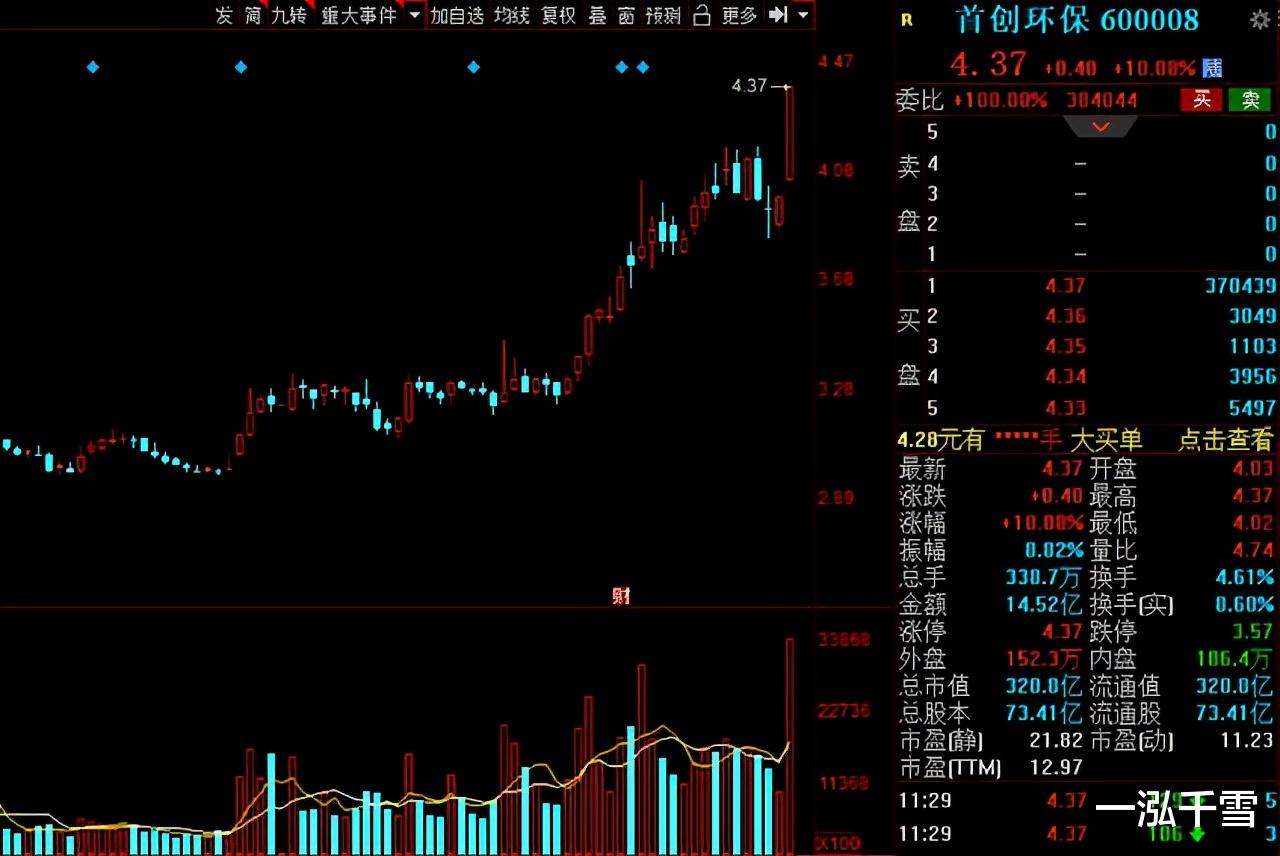This screenshot has width=1280, height=856.
Task: Select the buy level 3 price 4.35
Action: 1065,346
